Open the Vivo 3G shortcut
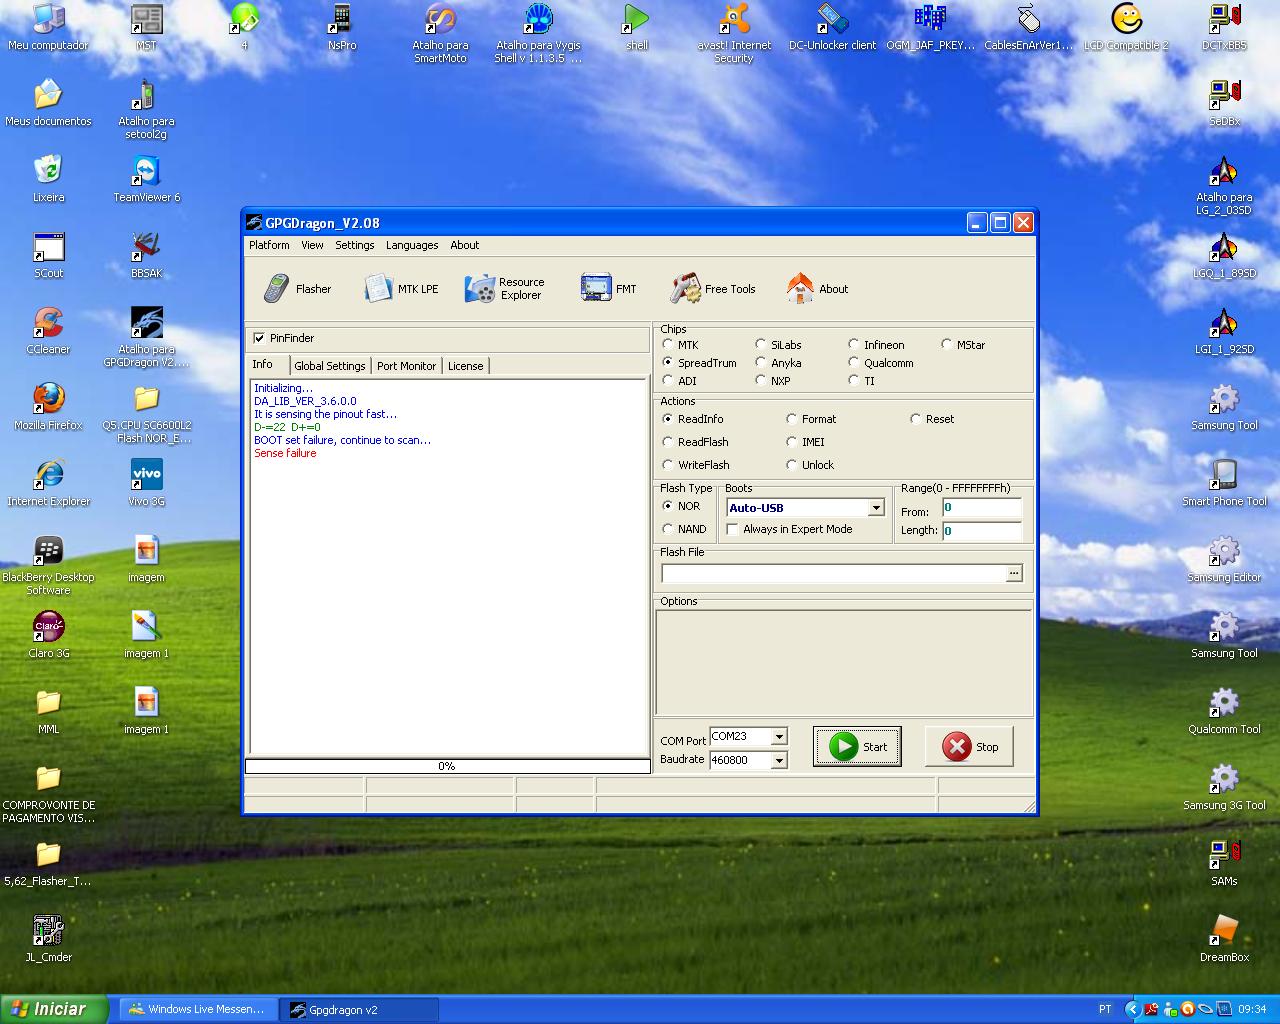Image resolution: width=1280 pixels, height=1024 pixels. (147, 482)
